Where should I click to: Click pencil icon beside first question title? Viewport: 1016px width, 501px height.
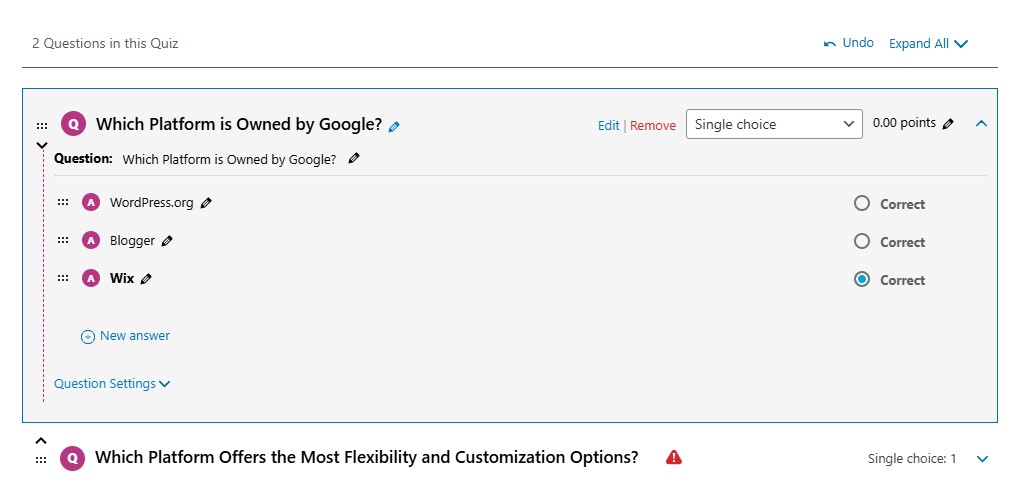pyautogui.click(x=394, y=126)
